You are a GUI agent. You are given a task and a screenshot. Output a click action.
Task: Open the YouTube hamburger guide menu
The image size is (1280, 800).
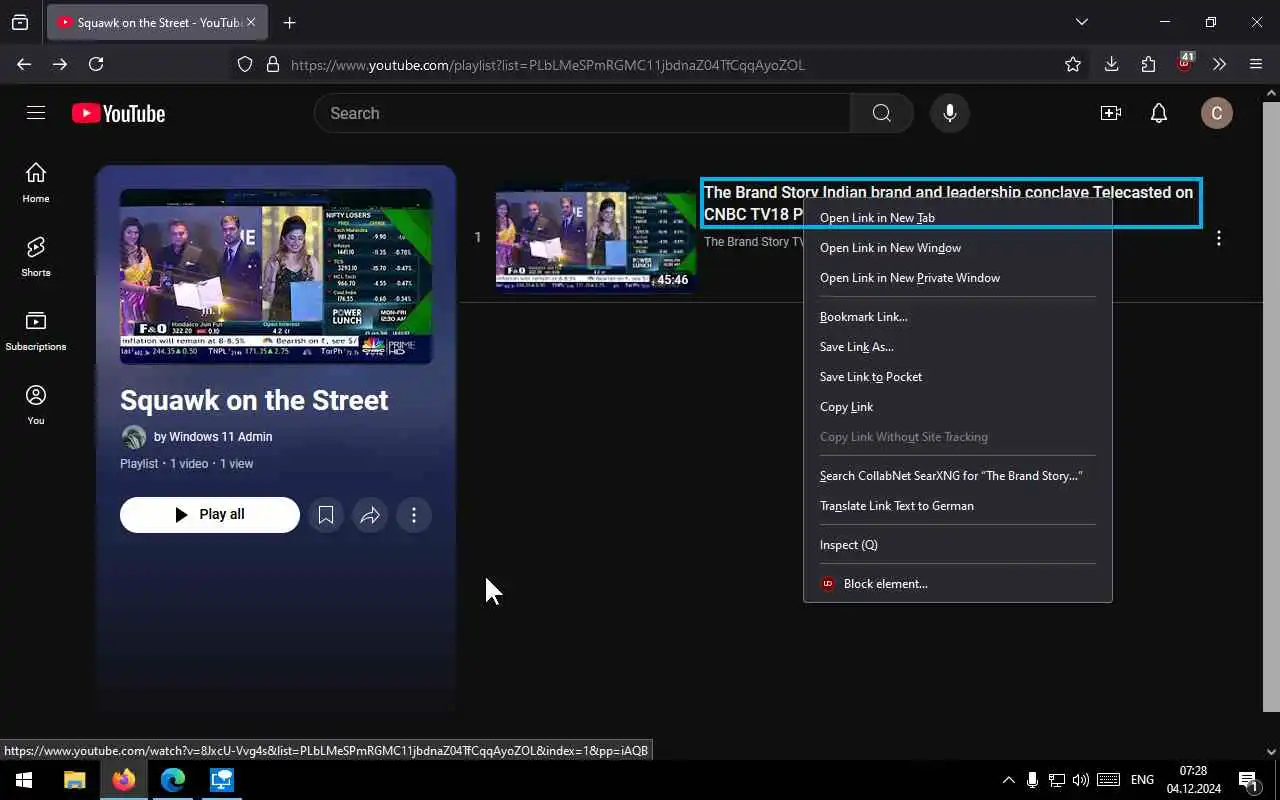point(36,113)
